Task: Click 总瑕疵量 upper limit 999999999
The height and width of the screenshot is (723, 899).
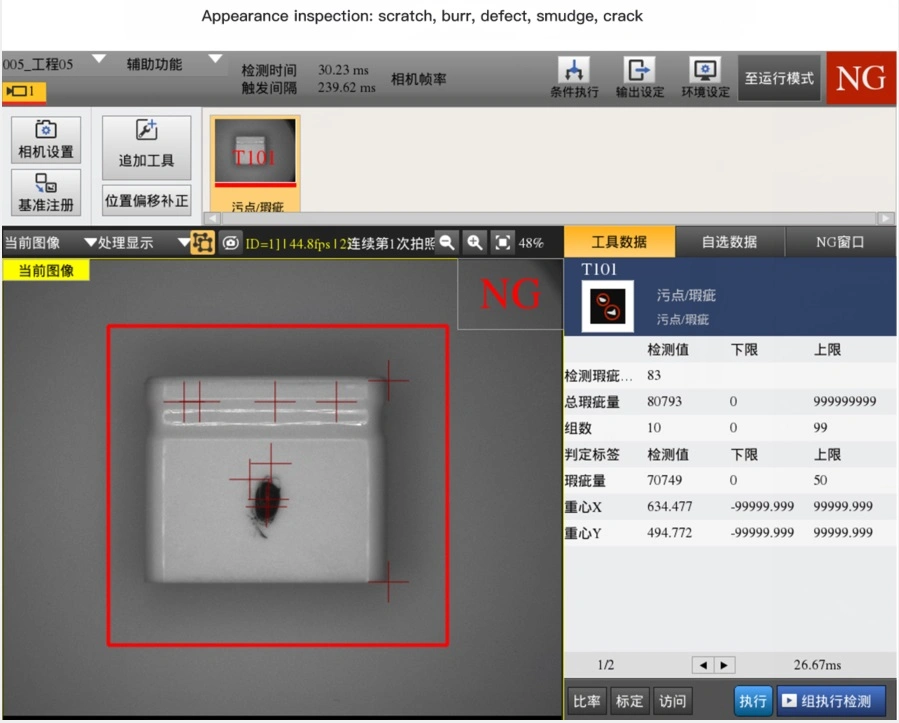Action: [x=845, y=401]
